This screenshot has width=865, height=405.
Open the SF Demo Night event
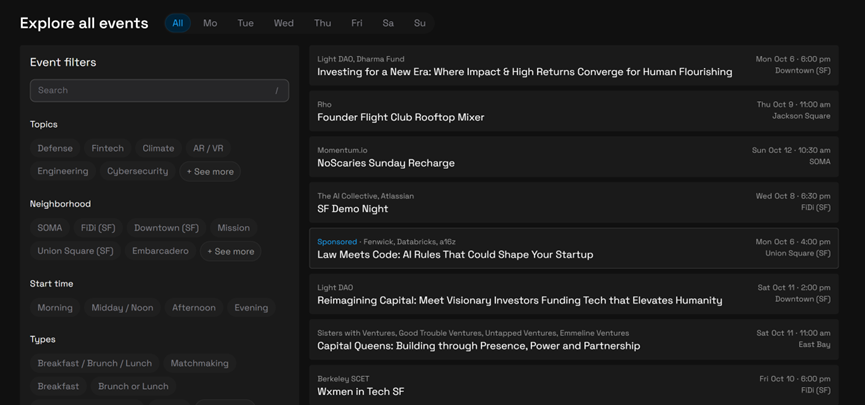pyautogui.click(x=574, y=202)
